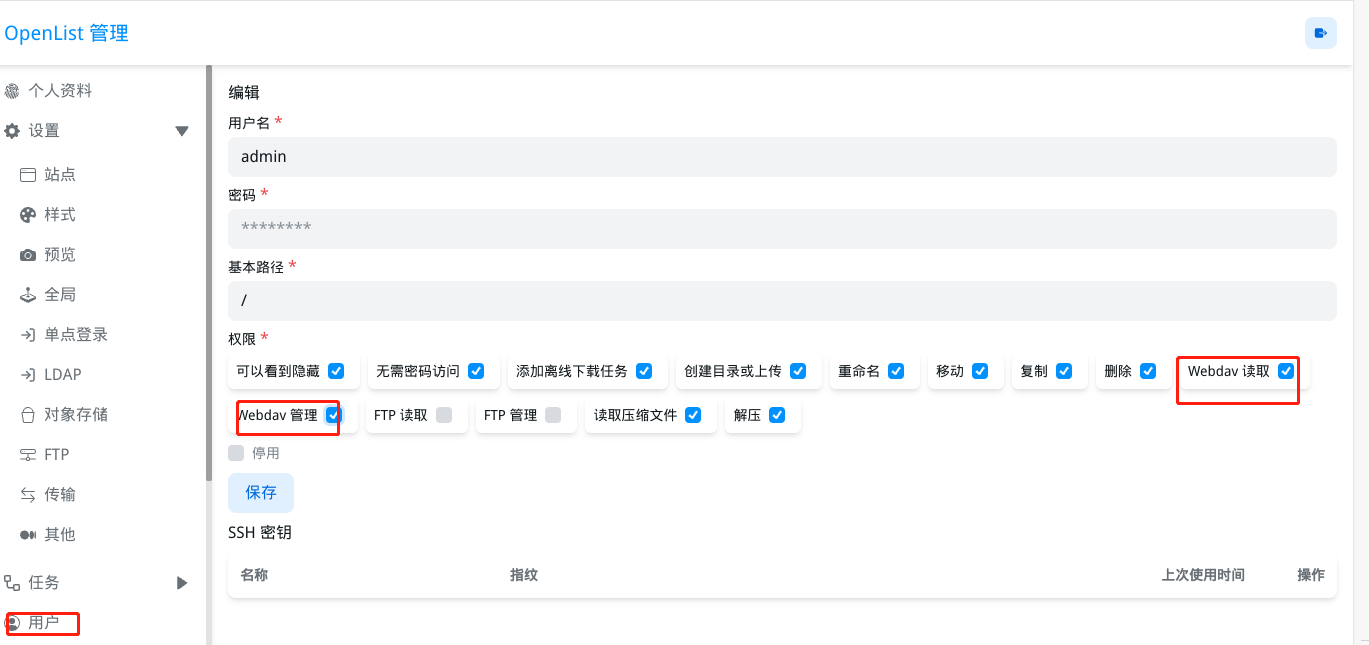This screenshot has width=1369, height=645.
Task: Click the login arrow icon beside LDAP
Action: (28, 375)
